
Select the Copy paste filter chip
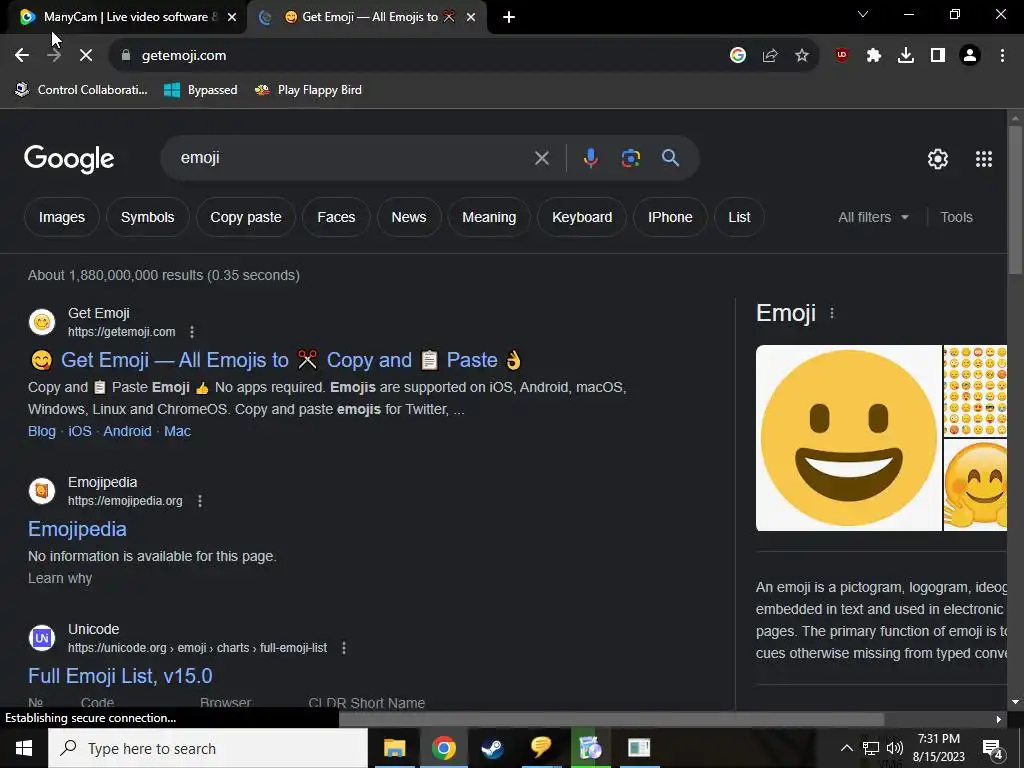(246, 217)
